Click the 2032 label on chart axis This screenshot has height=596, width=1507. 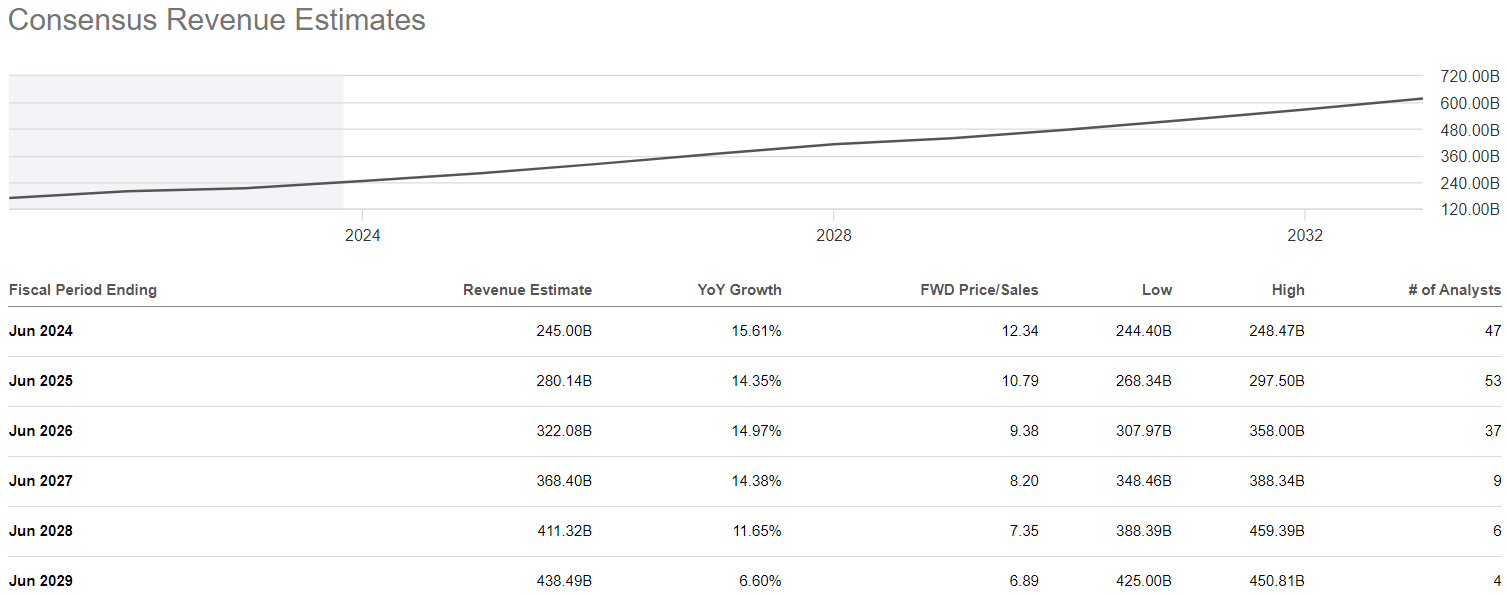coord(1305,236)
